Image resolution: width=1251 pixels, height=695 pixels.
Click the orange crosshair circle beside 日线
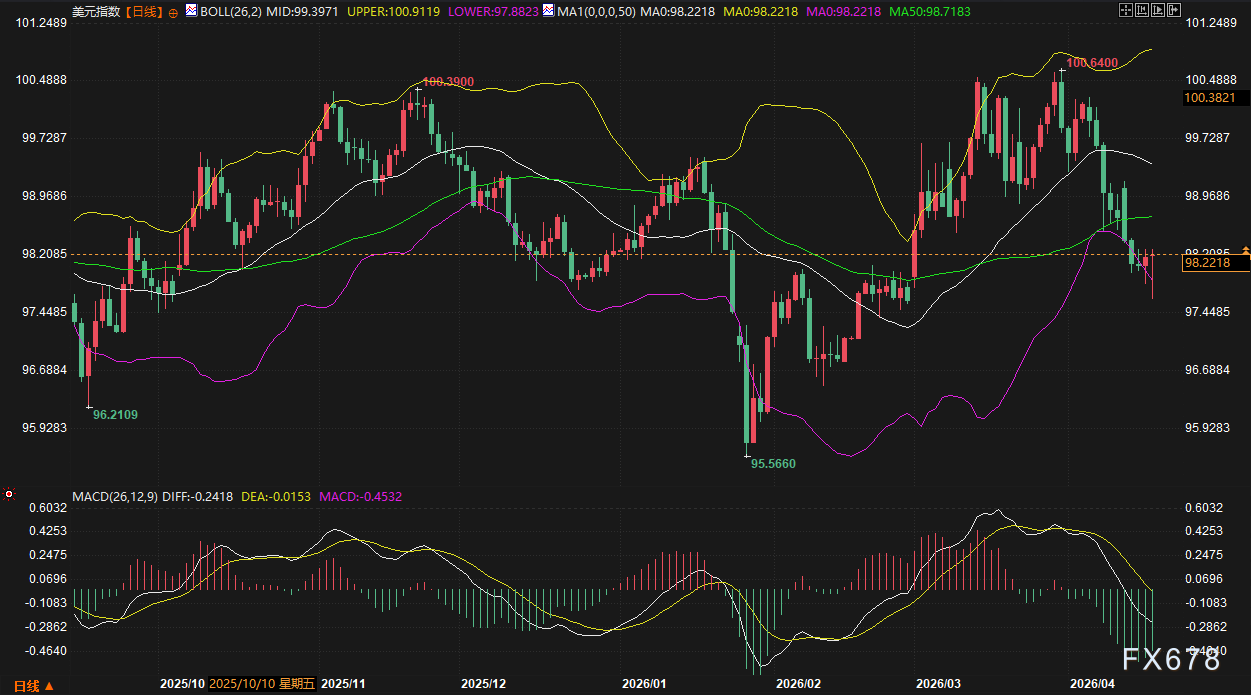click(x=174, y=12)
